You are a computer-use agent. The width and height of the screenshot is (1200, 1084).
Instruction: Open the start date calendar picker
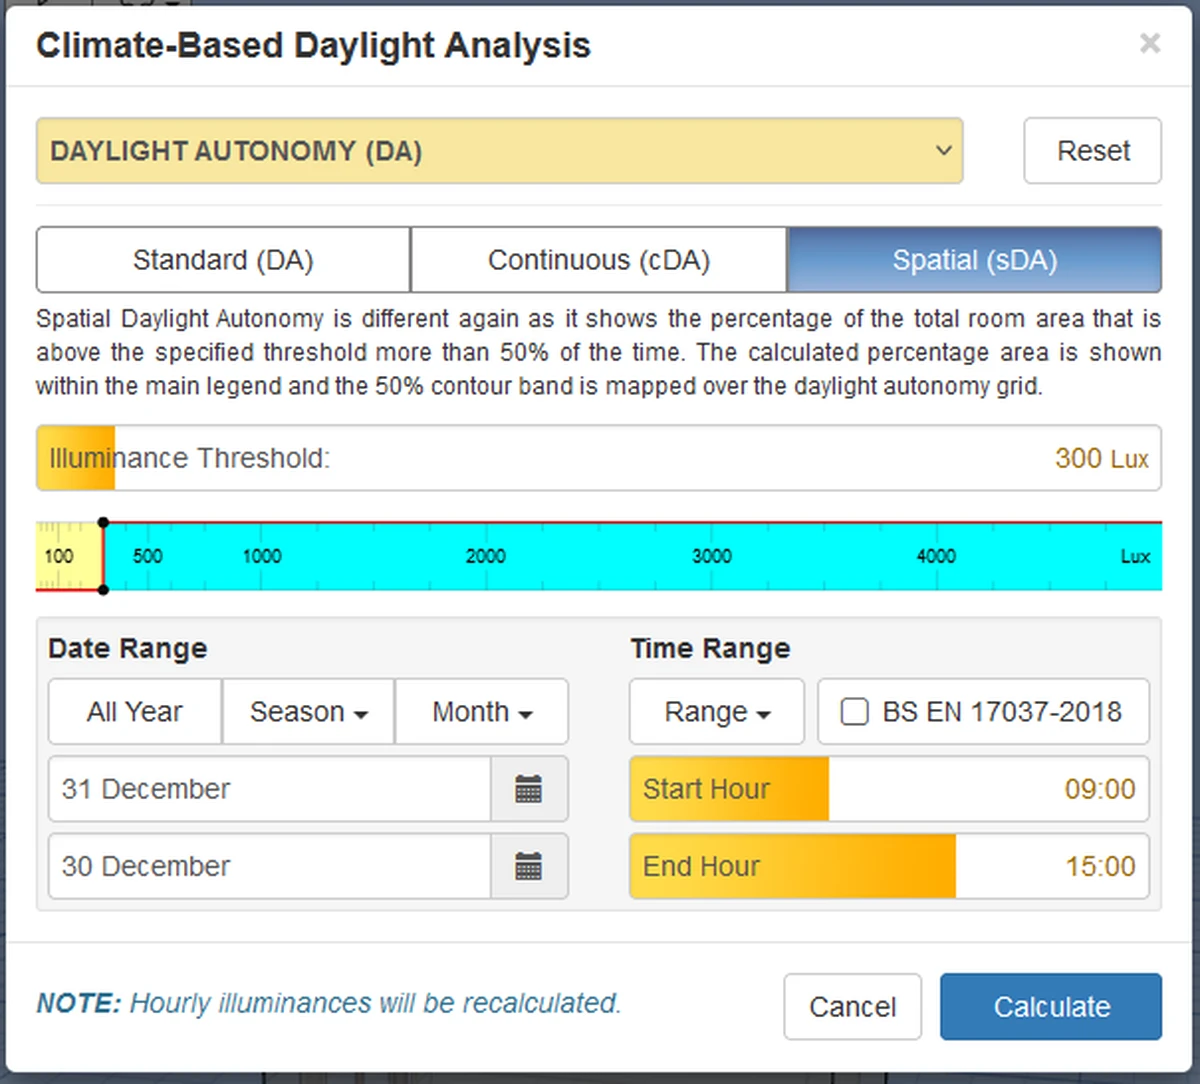[530, 789]
